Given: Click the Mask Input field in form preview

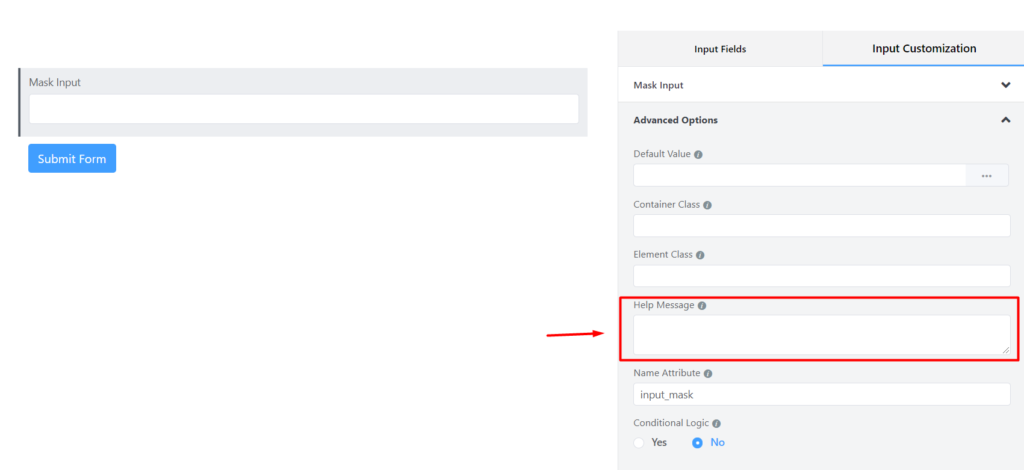Looking at the screenshot, I should tap(304, 109).
